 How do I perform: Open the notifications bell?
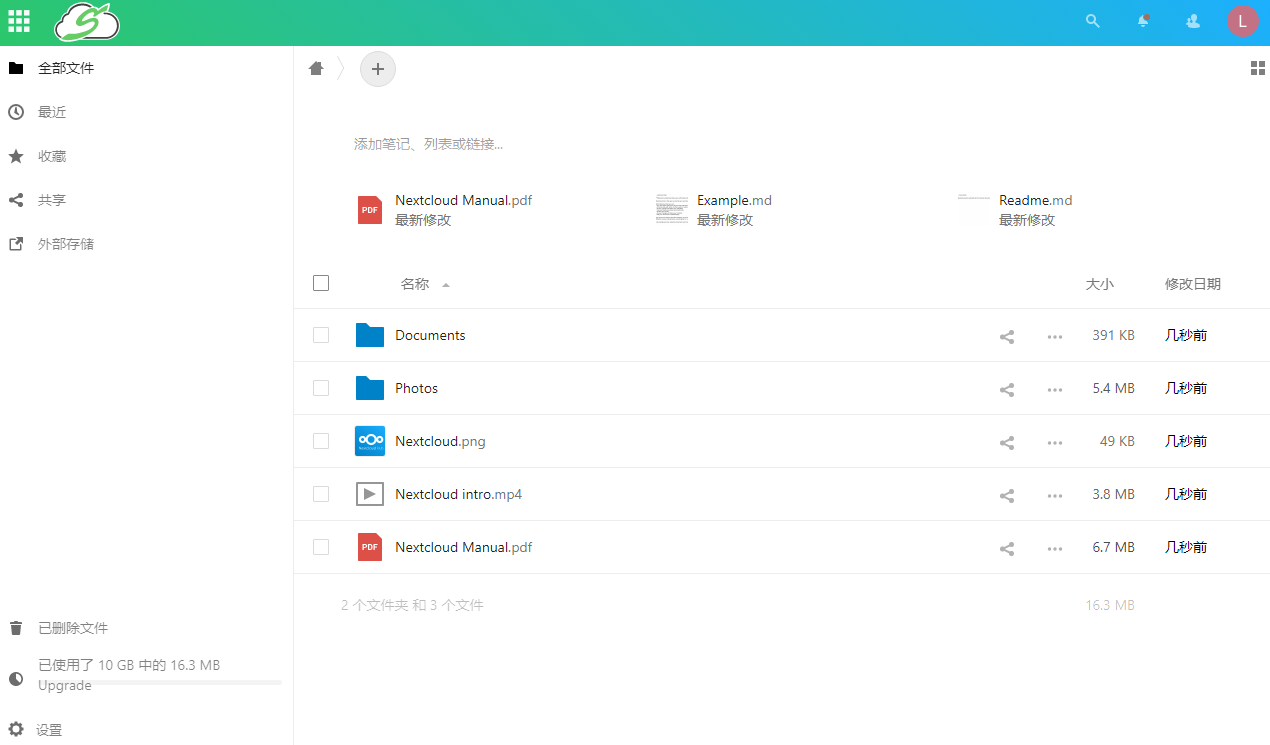(1143, 21)
